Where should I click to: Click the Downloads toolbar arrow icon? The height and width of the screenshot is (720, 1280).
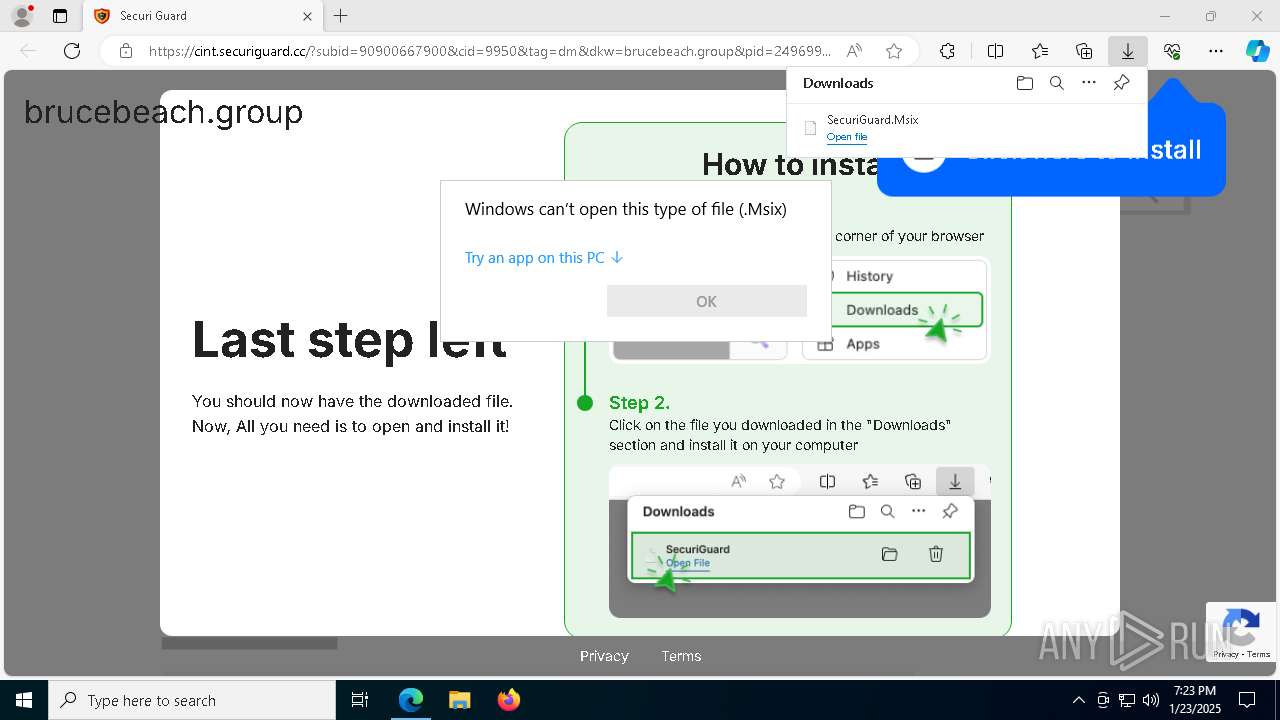click(1128, 51)
